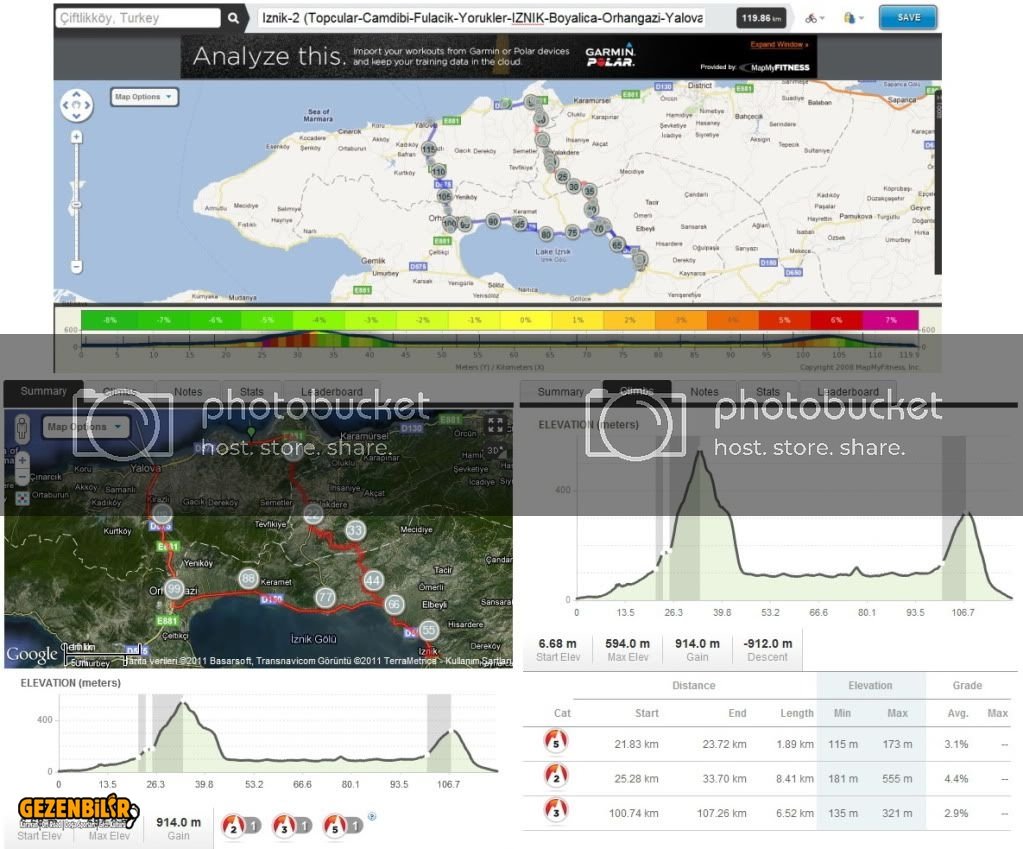The image size is (1023, 849).
Task: Click the Çiftlikköy, Turkey location search field
Action: pos(138,18)
